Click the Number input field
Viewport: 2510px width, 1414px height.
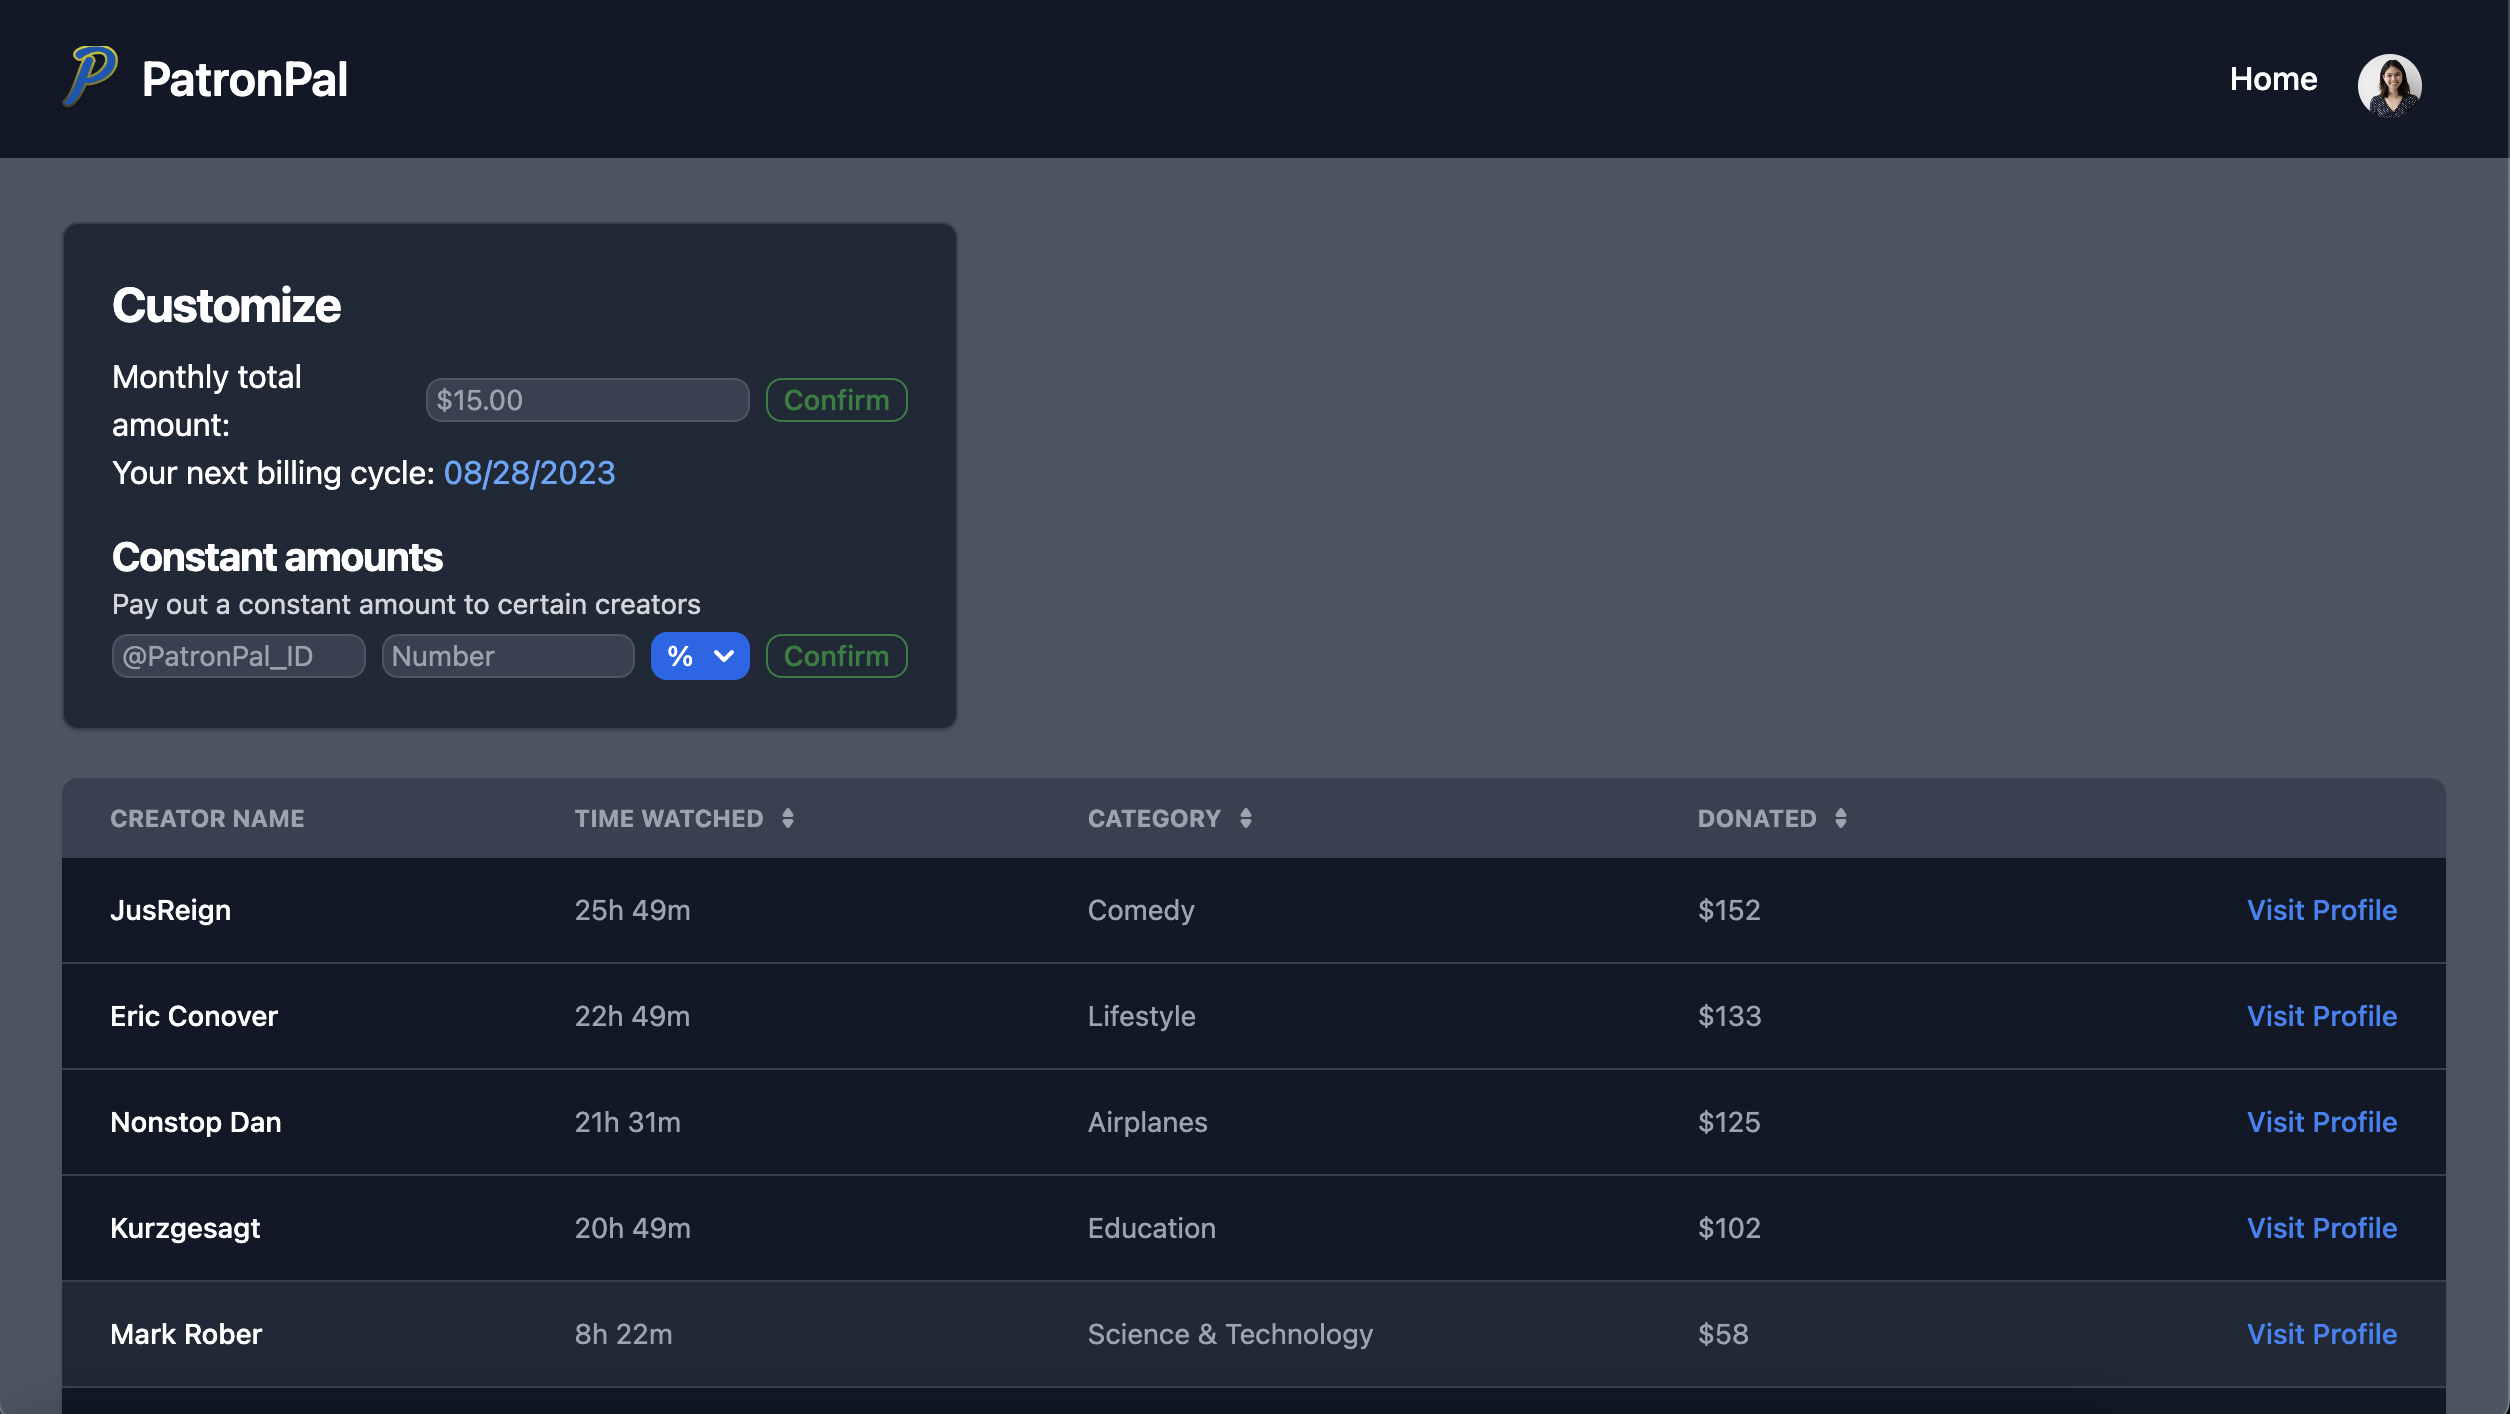507,656
